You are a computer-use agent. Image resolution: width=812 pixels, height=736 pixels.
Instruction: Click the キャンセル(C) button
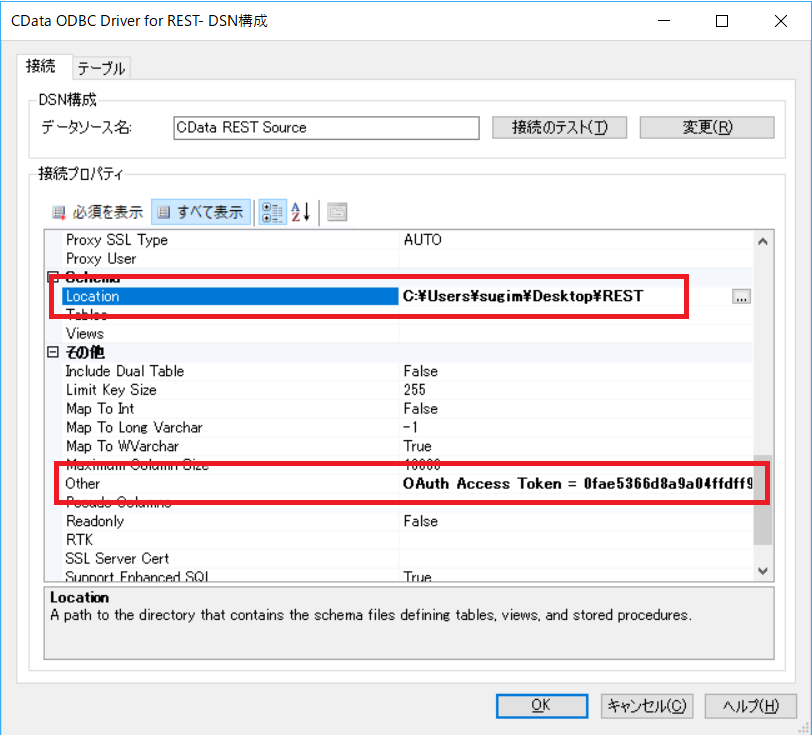tap(647, 705)
